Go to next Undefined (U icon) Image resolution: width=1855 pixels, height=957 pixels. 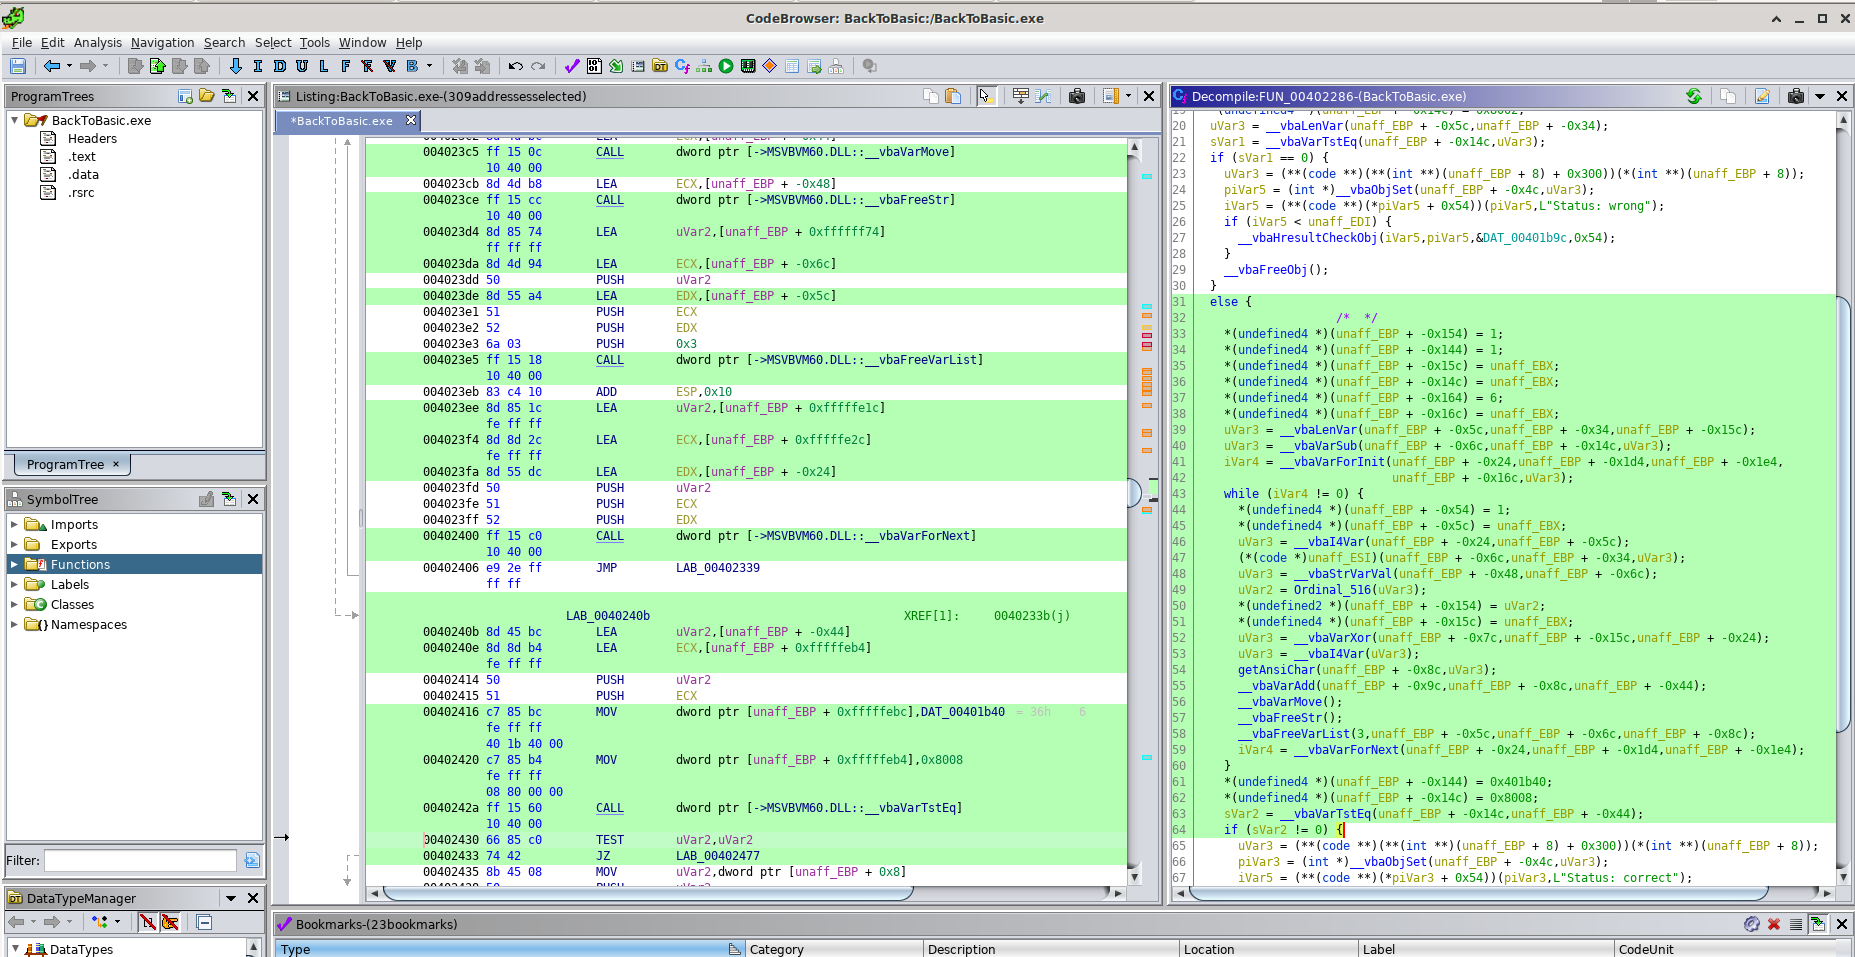coord(302,66)
